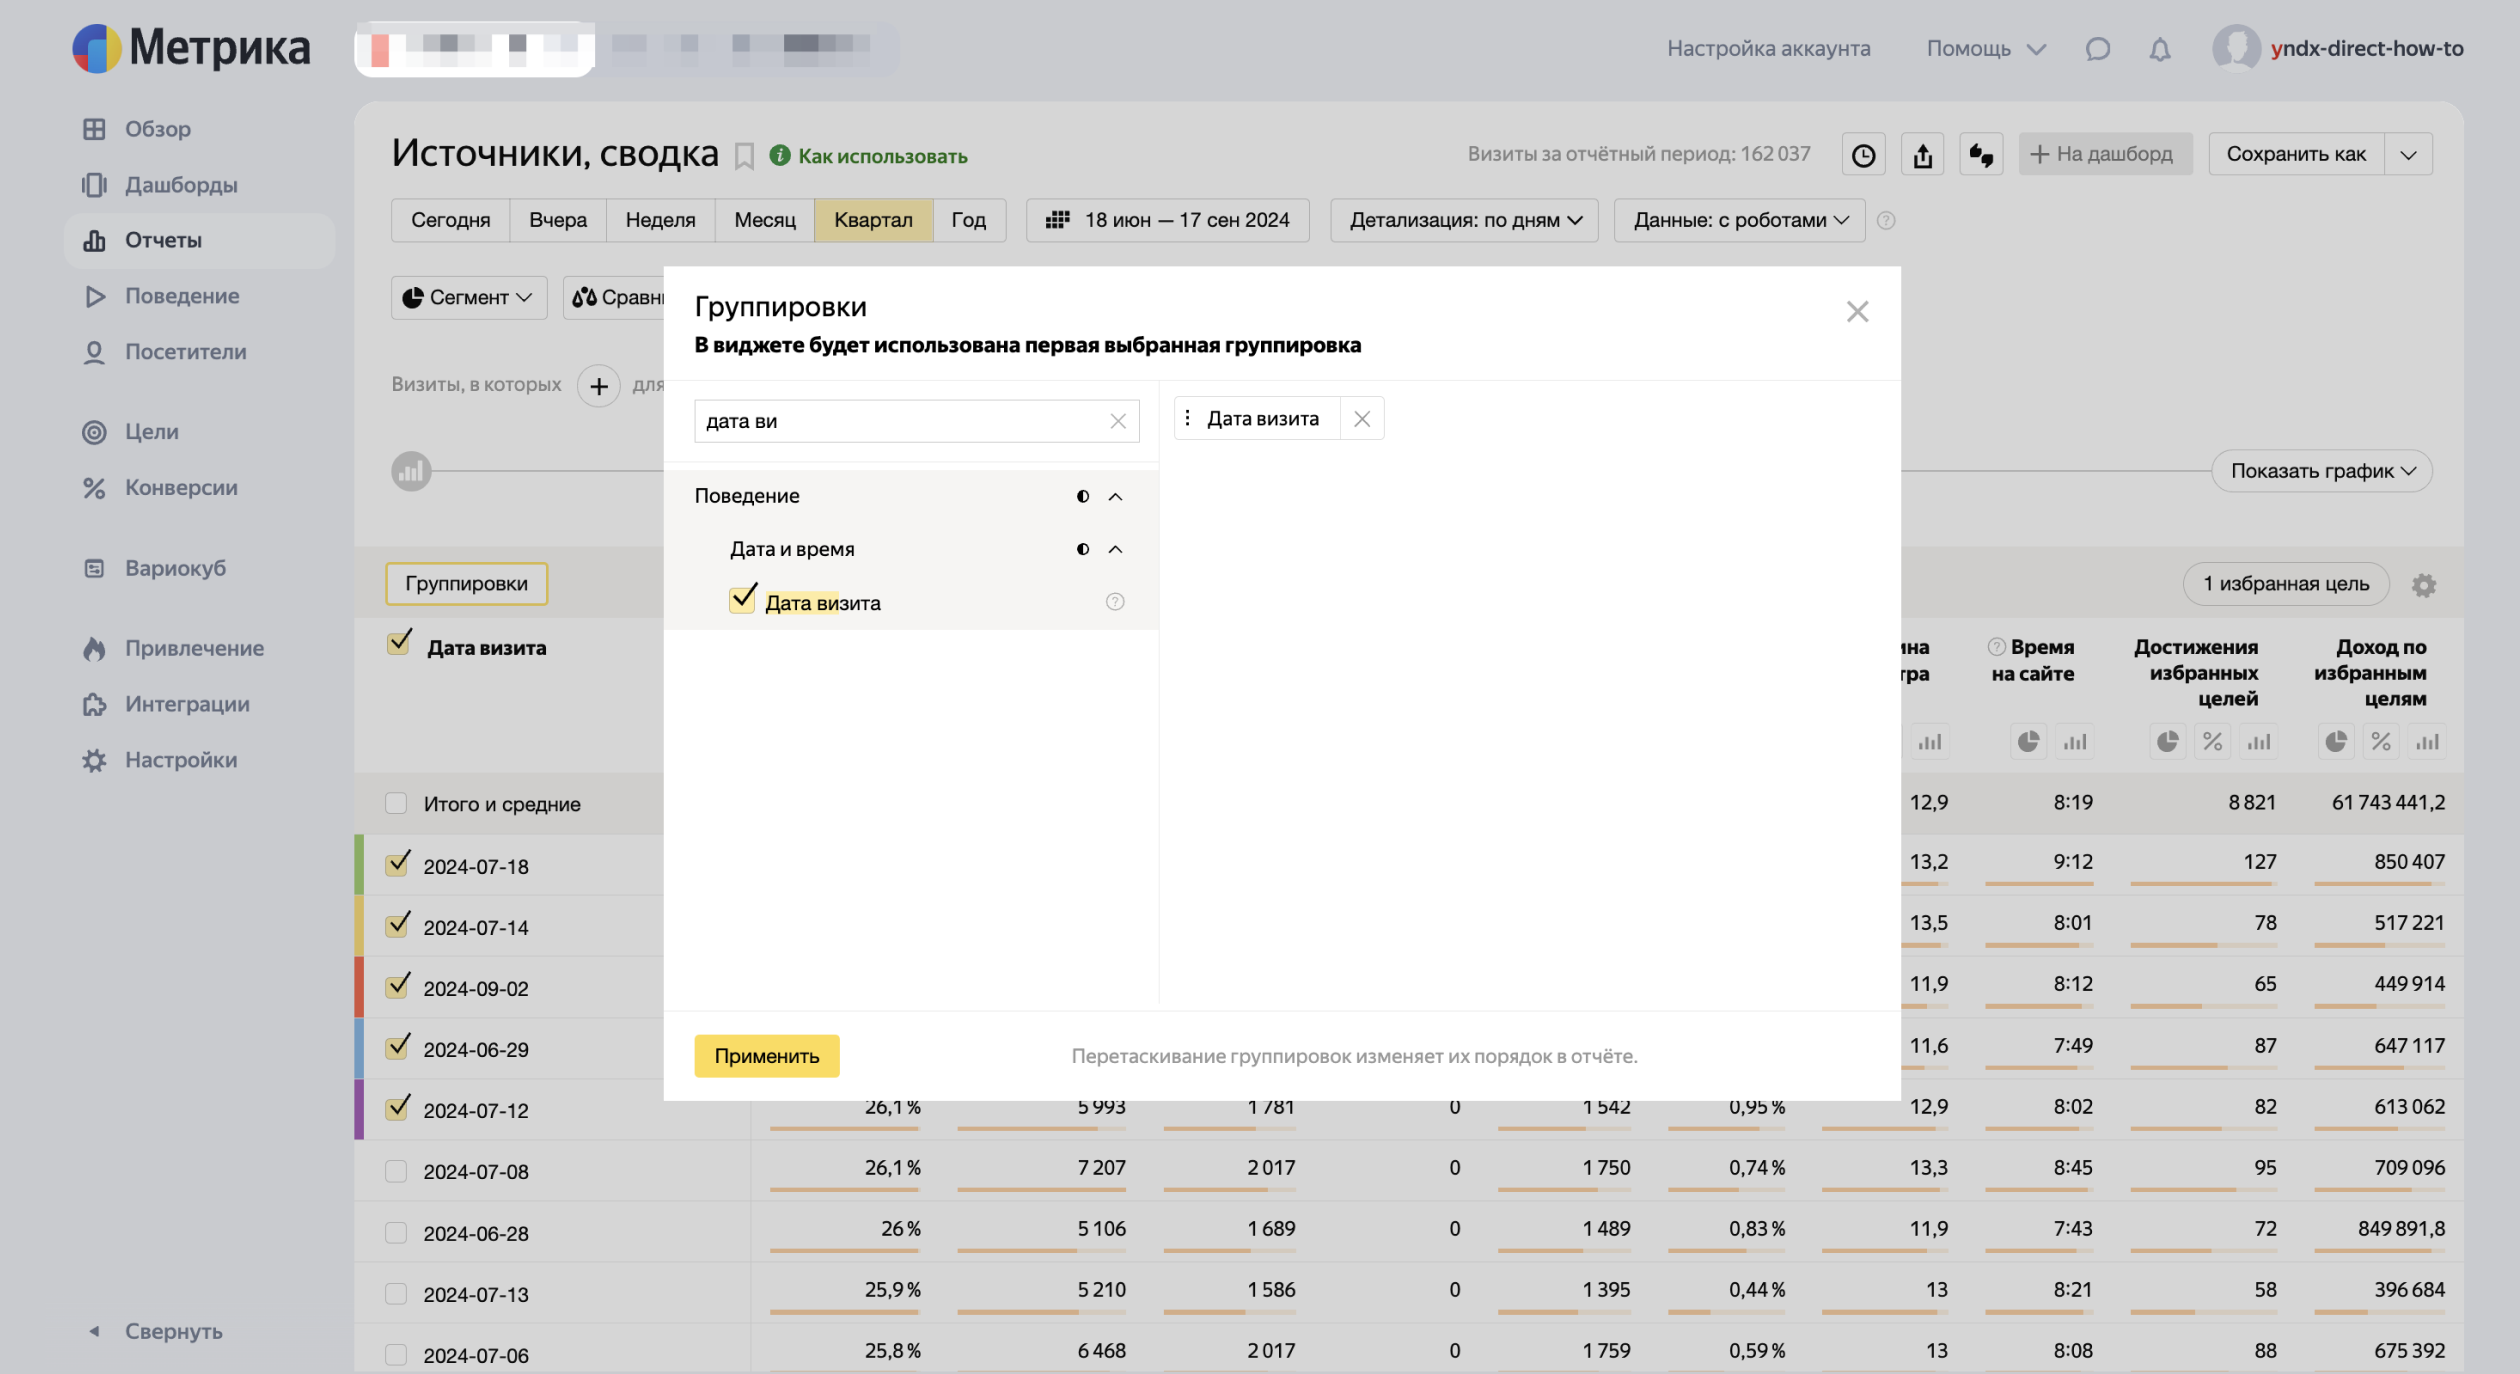2520x1374 pixels.
Task: Clear the grouping search field
Action: pos(1118,421)
